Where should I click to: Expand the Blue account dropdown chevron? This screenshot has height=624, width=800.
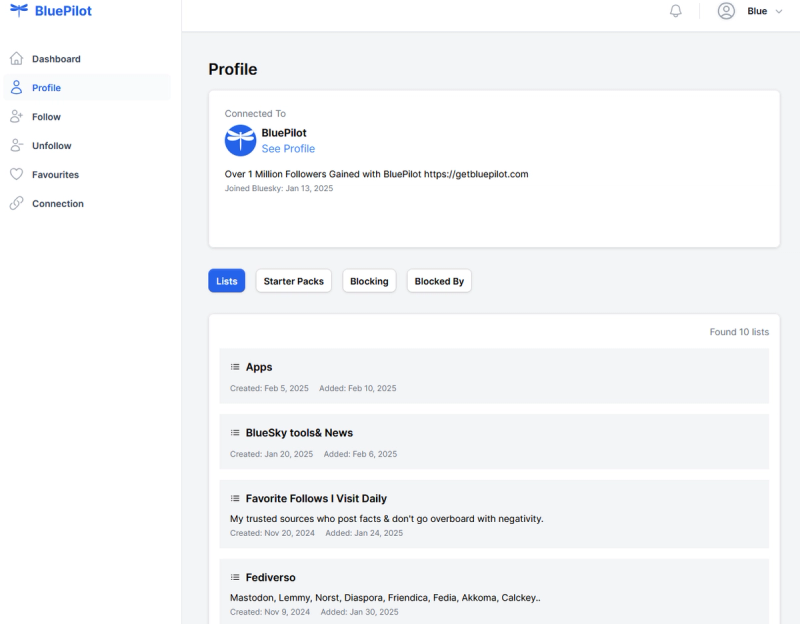[x=779, y=11]
